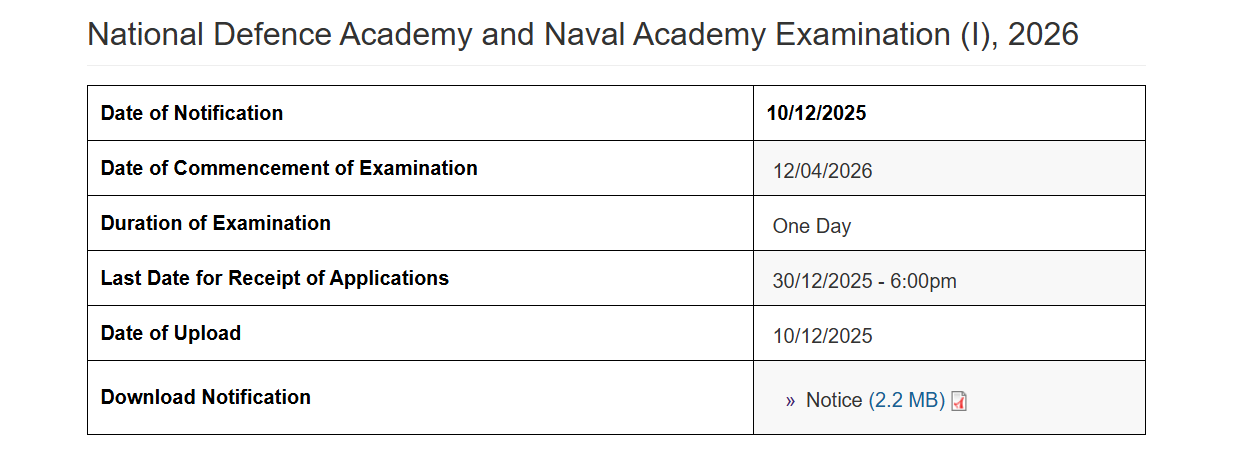This screenshot has width=1257, height=459.
Task: Select the Duration of Examination label
Action: coord(216,223)
